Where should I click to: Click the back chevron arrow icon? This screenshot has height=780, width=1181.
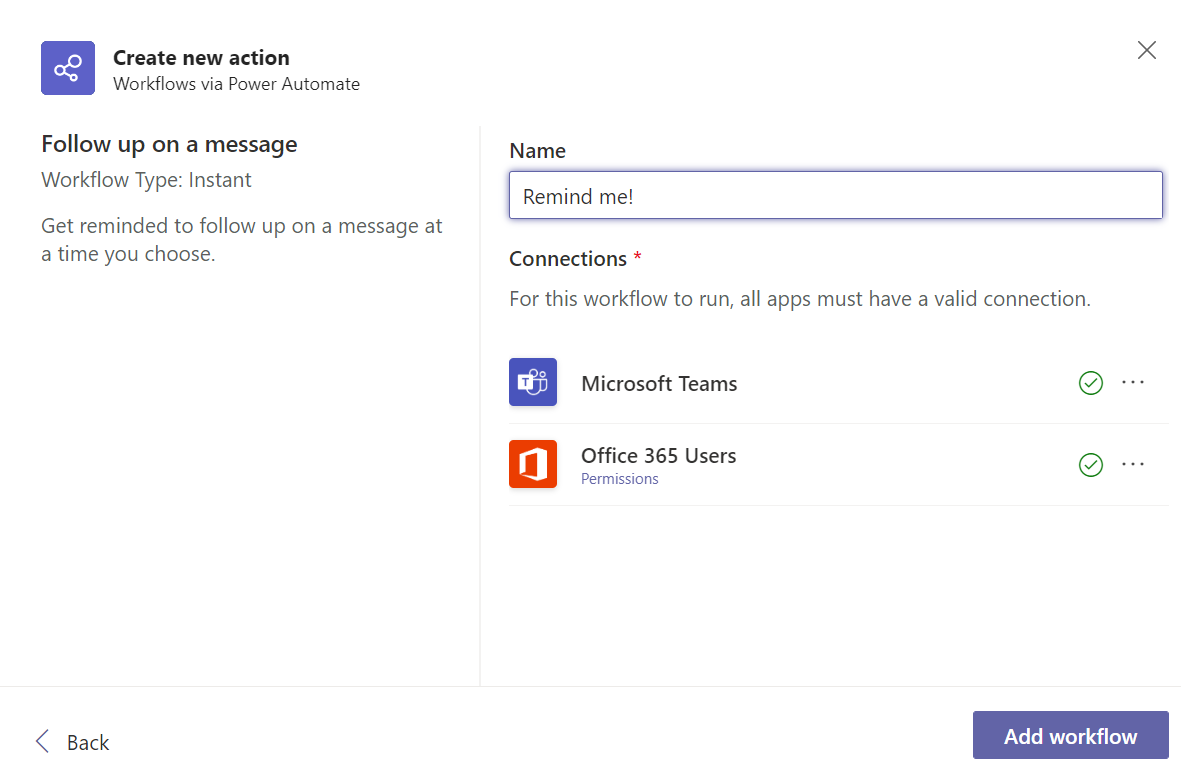coord(42,741)
